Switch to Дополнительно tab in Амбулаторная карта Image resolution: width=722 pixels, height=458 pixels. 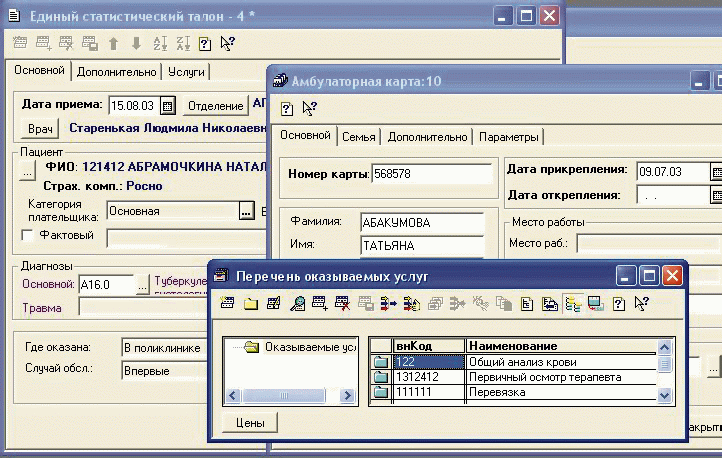click(x=427, y=137)
